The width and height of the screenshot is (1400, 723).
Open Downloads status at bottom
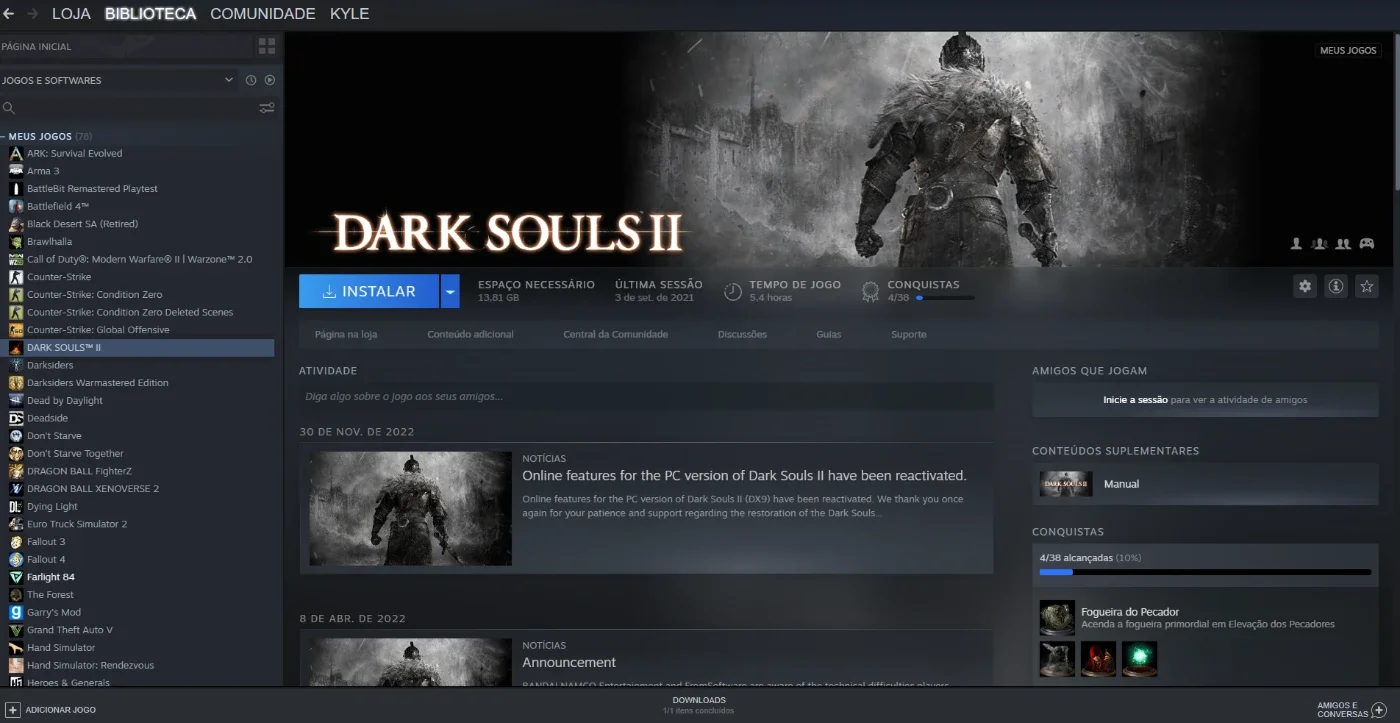click(699, 705)
